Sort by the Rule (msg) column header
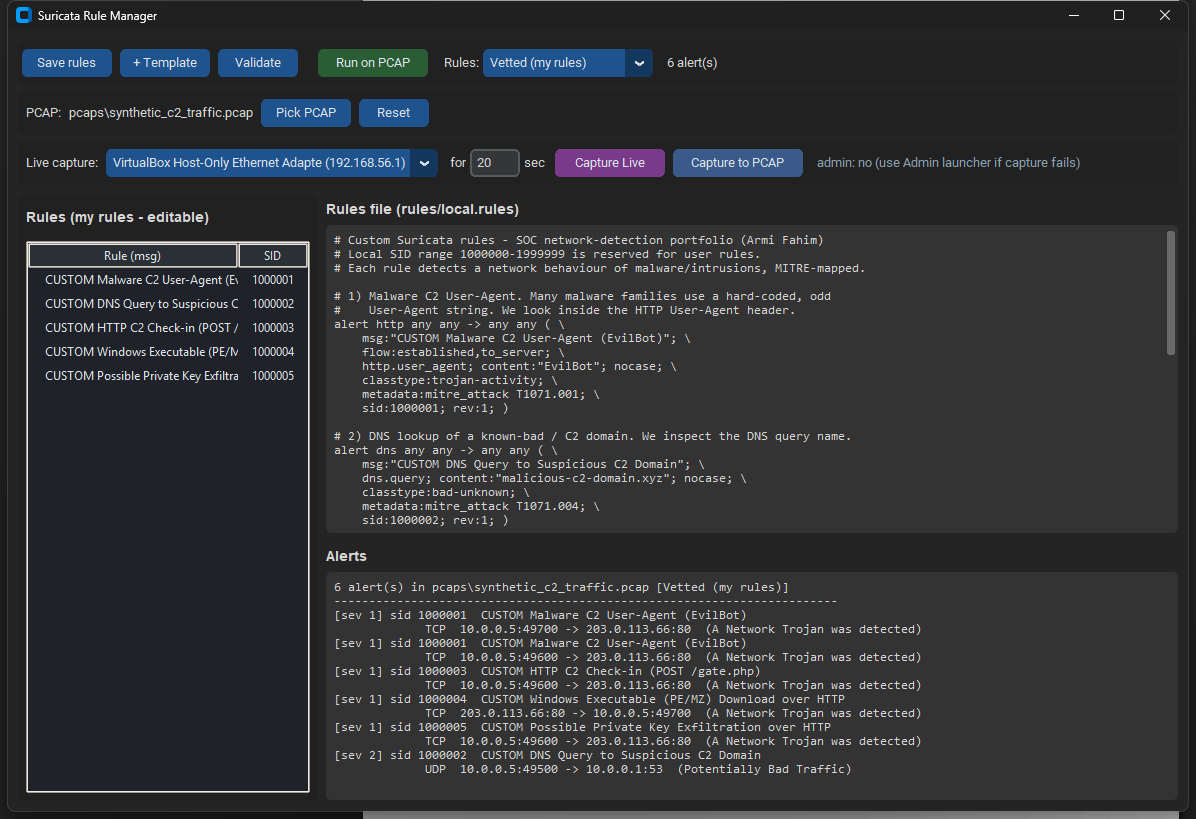Screen dimensions: 1196x819 (x=133, y=255)
